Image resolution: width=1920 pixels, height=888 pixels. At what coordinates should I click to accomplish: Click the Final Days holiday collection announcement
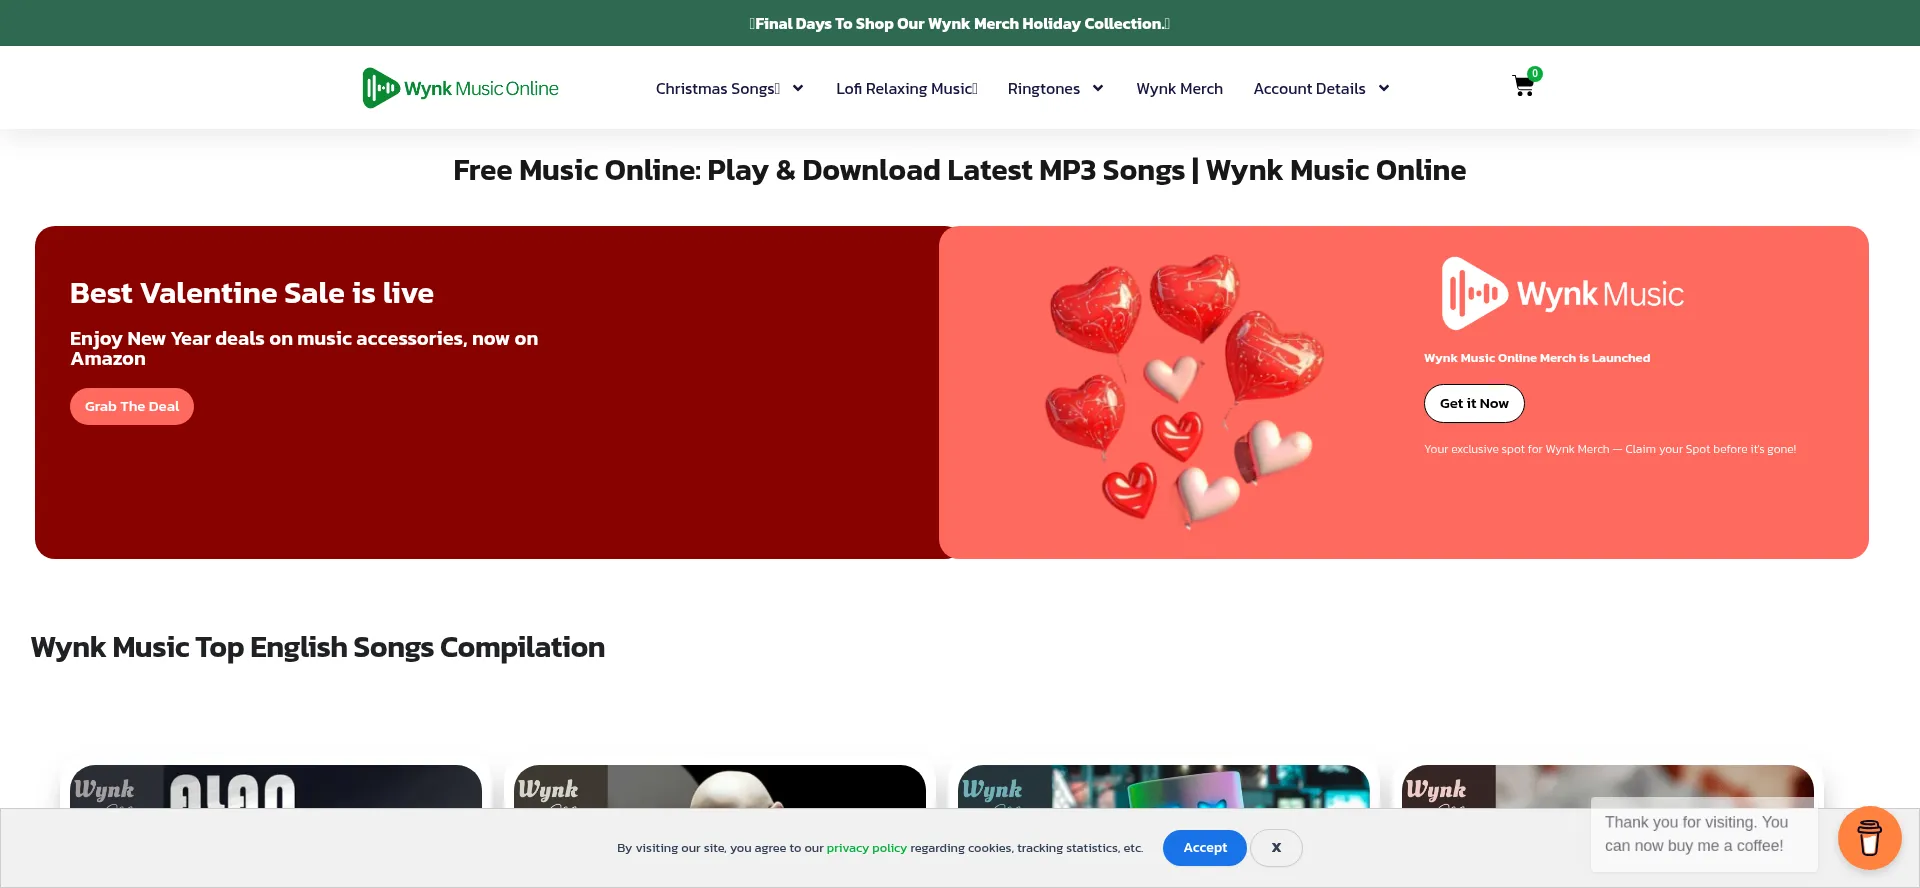point(960,23)
